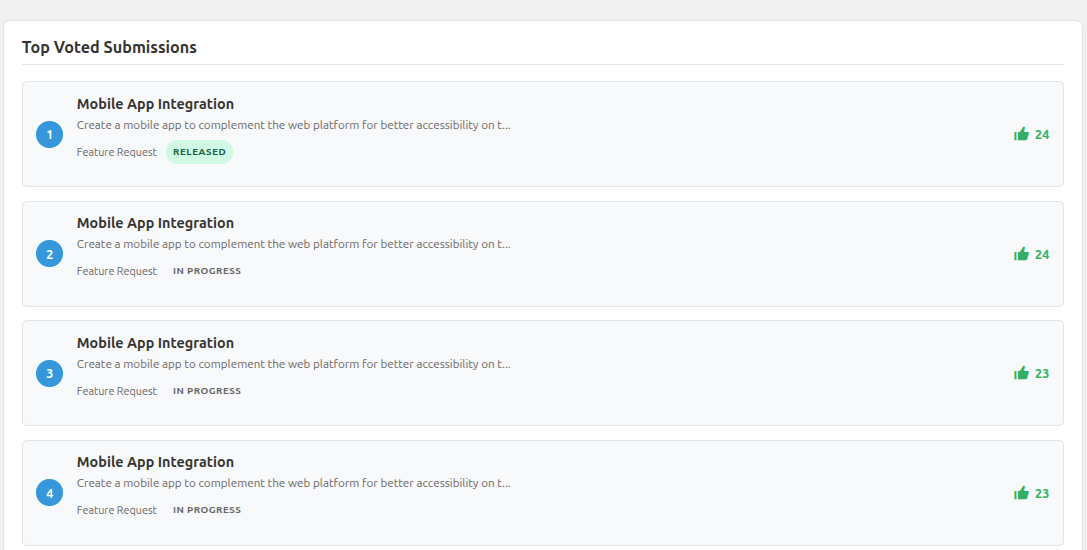
Task: Upvote the submission ranked number 2
Action: point(1021,254)
